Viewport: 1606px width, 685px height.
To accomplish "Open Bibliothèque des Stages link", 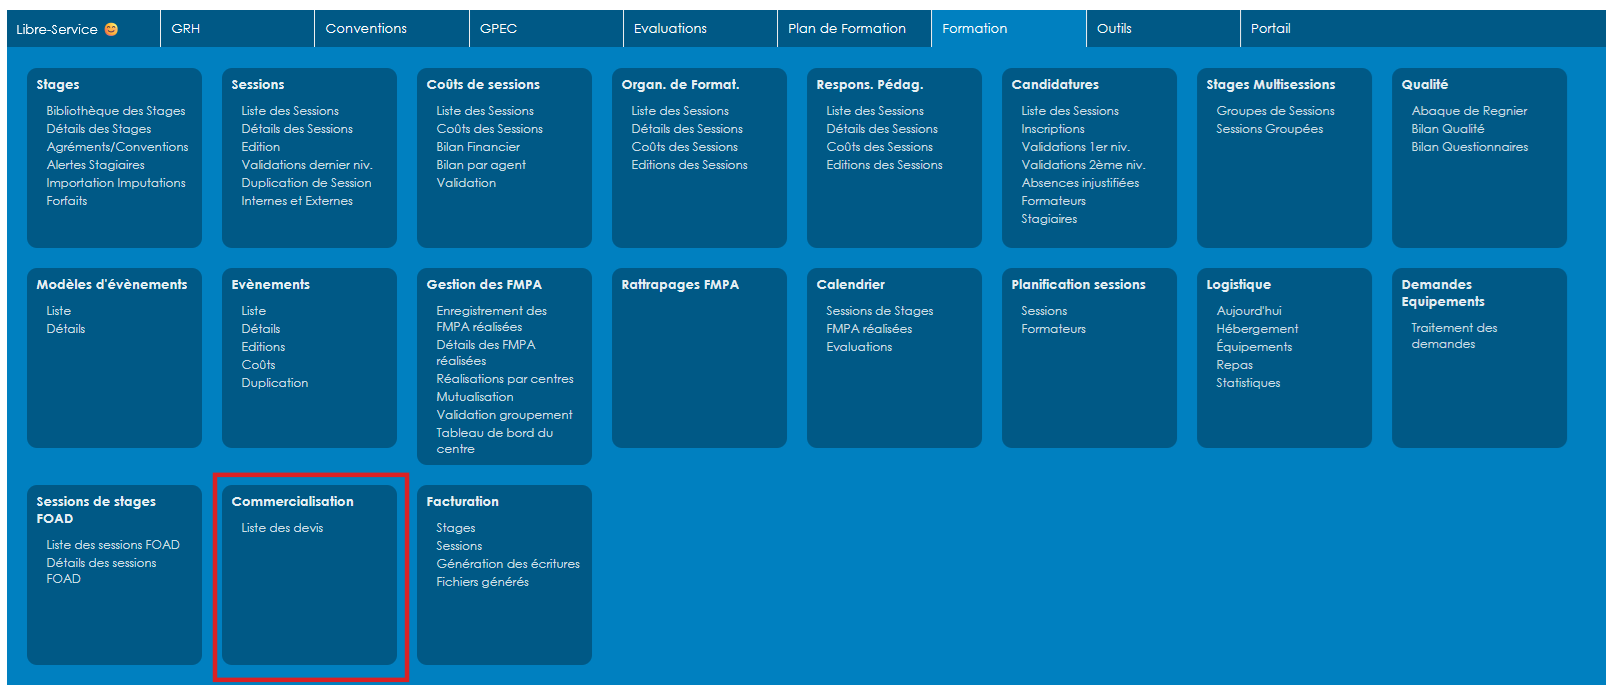I will point(115,111).
